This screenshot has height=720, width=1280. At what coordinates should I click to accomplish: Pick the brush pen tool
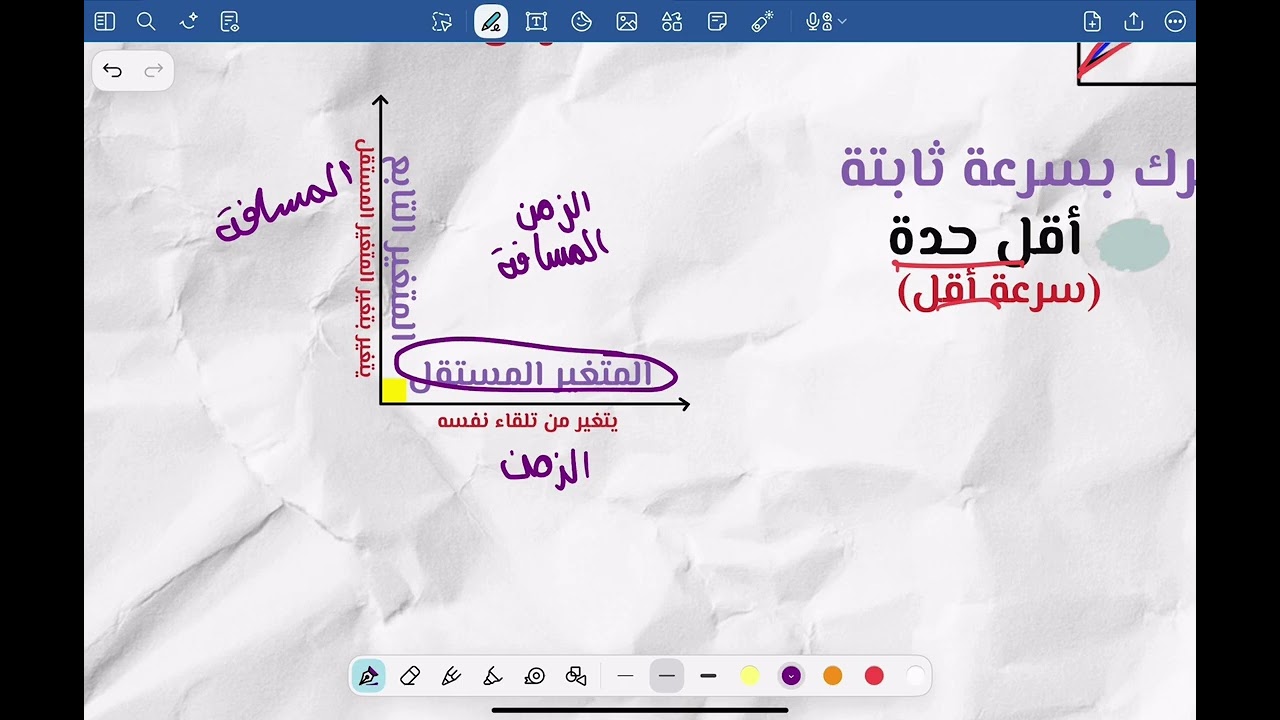451,676
